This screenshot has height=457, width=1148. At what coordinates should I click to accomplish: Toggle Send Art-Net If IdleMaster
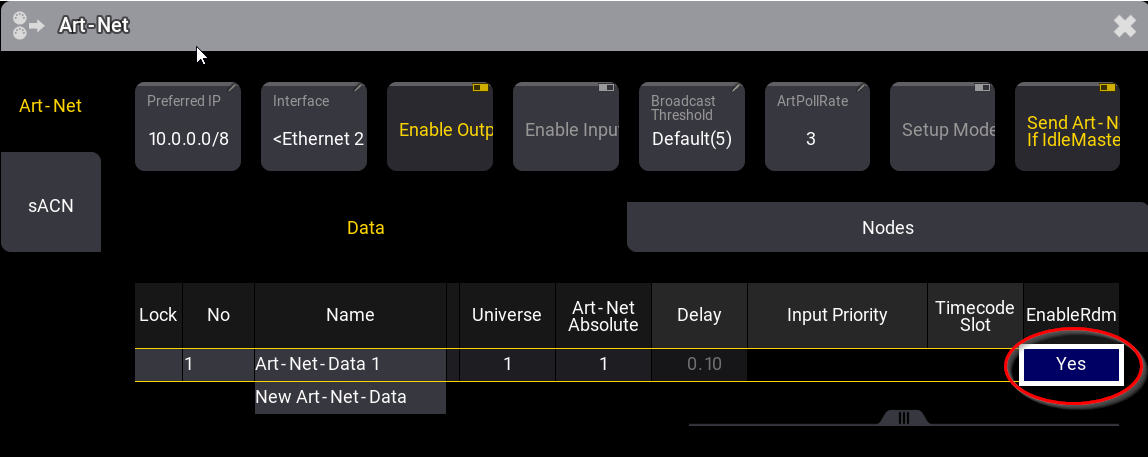coord(1067,127)
